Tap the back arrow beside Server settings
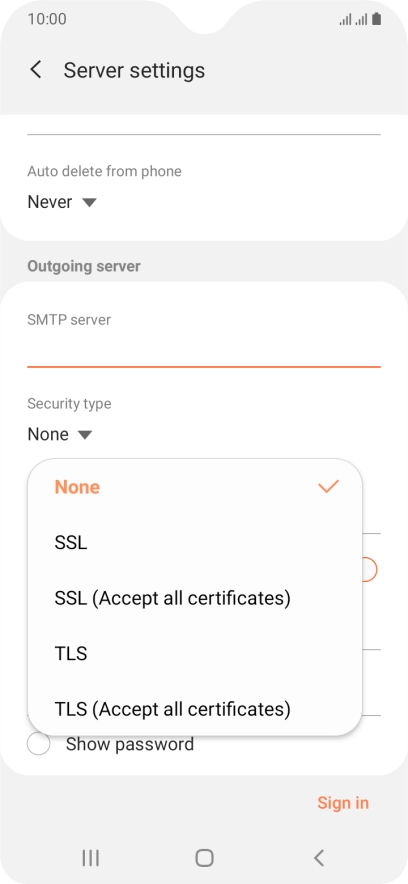The width and height of the screenshot is (408, 884). [36, 70]
